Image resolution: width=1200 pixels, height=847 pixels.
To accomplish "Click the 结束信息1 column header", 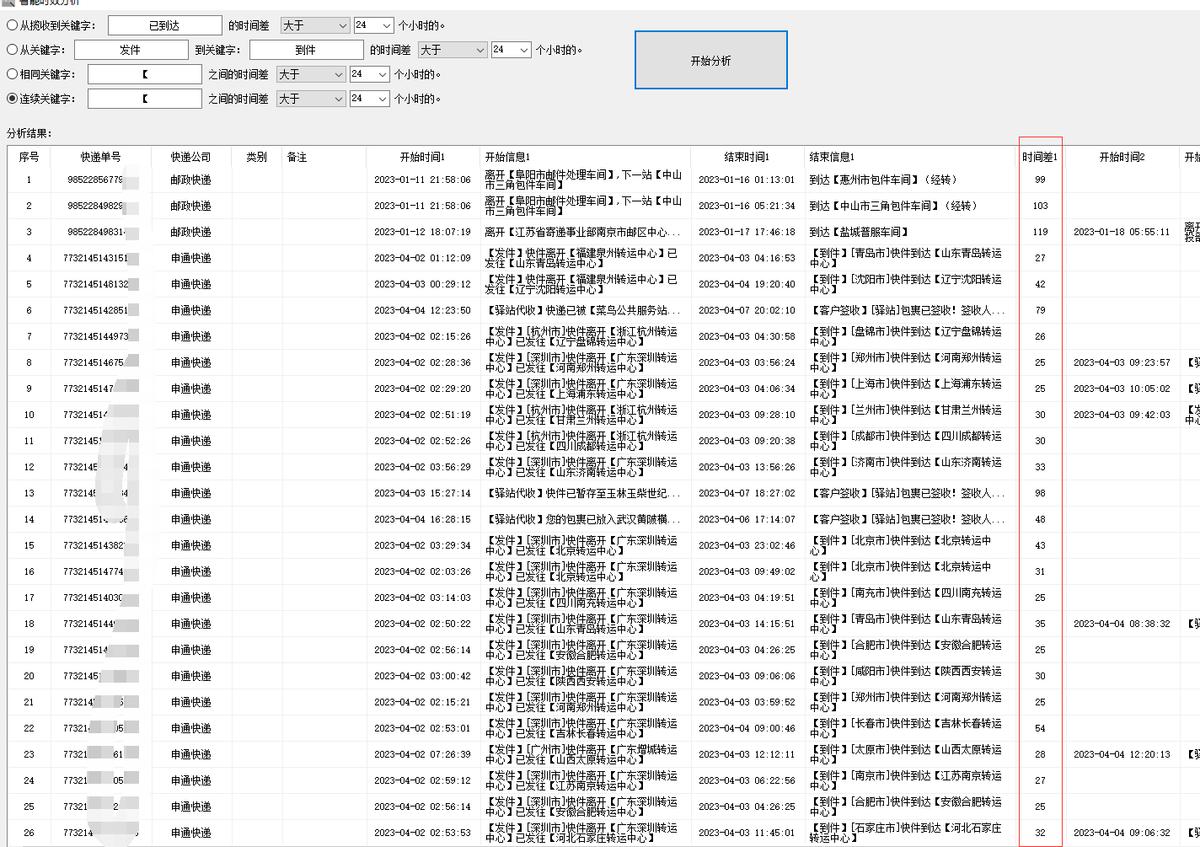I will [911, 157].
